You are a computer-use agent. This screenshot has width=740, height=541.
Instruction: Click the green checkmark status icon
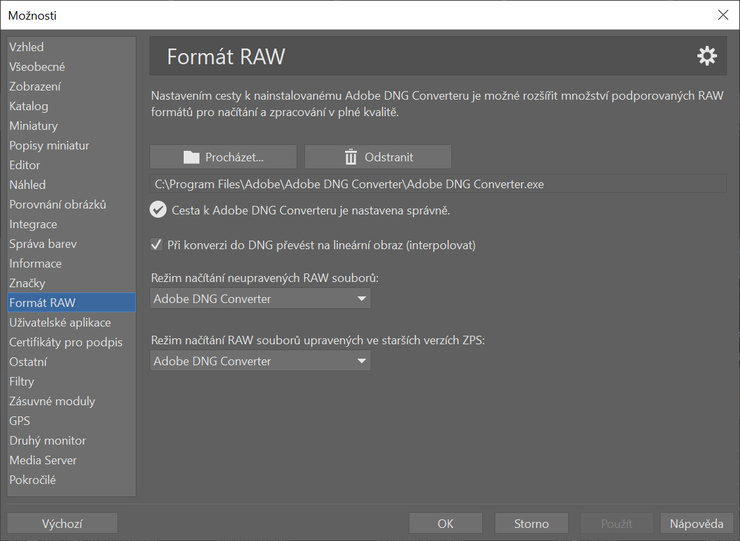pos(158,210)
